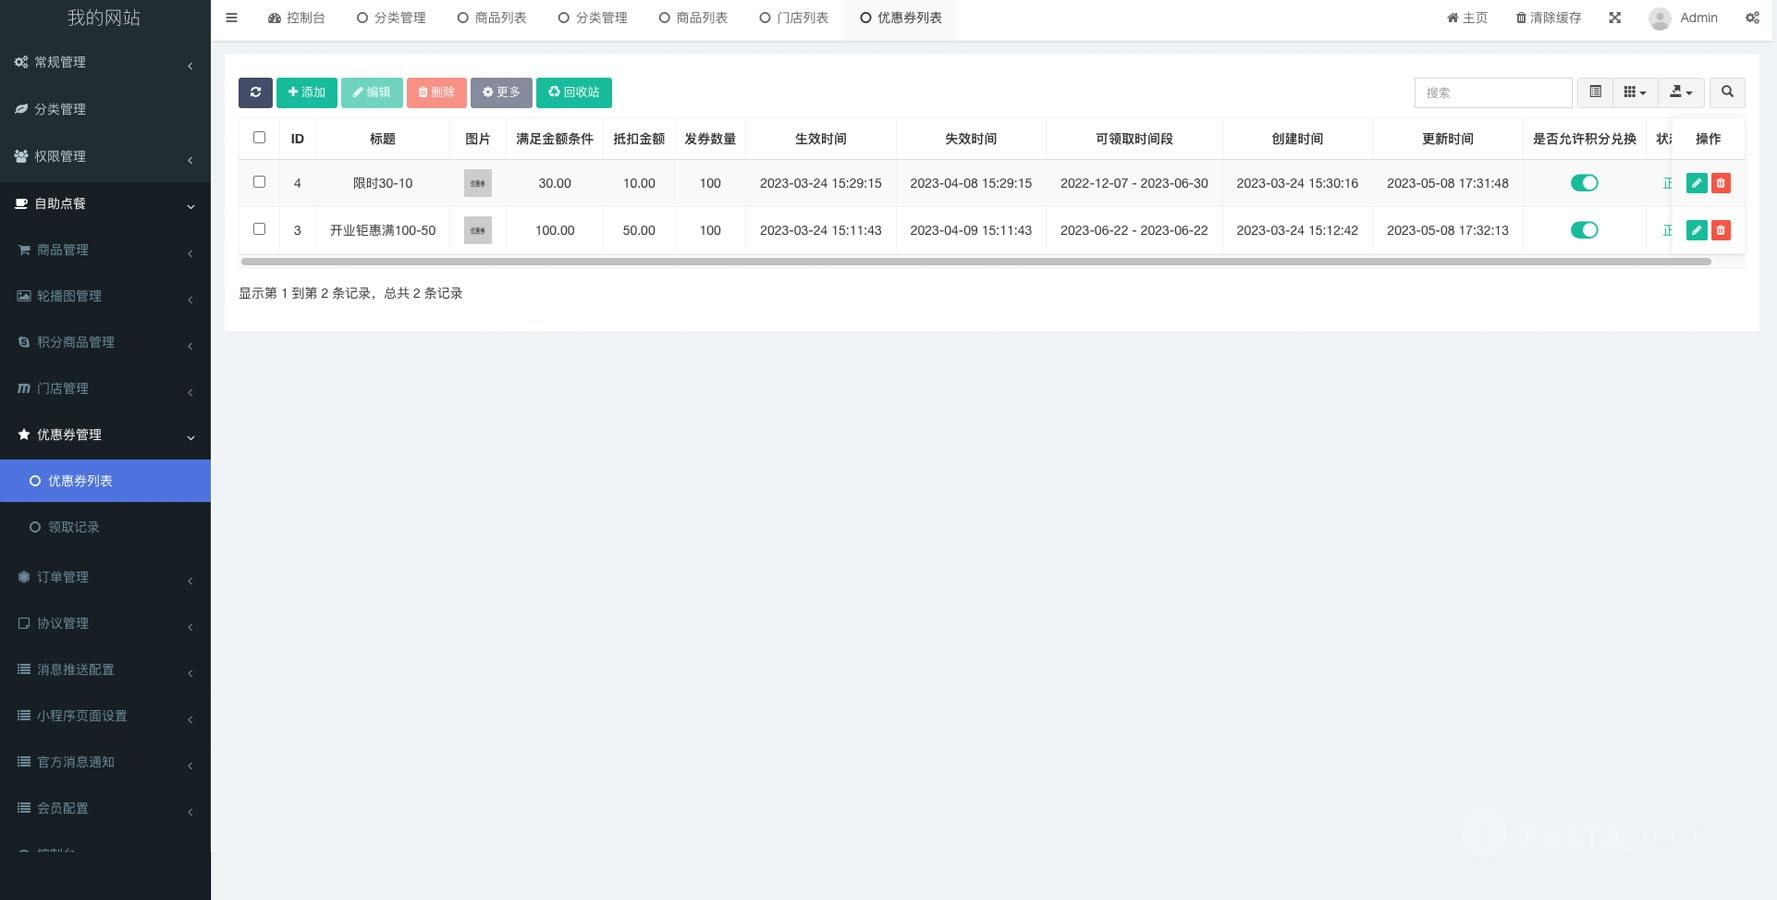Toggle points exchange switch for 限时30-10
Screen dimensions: 1777x900
tap(1584, 183)
